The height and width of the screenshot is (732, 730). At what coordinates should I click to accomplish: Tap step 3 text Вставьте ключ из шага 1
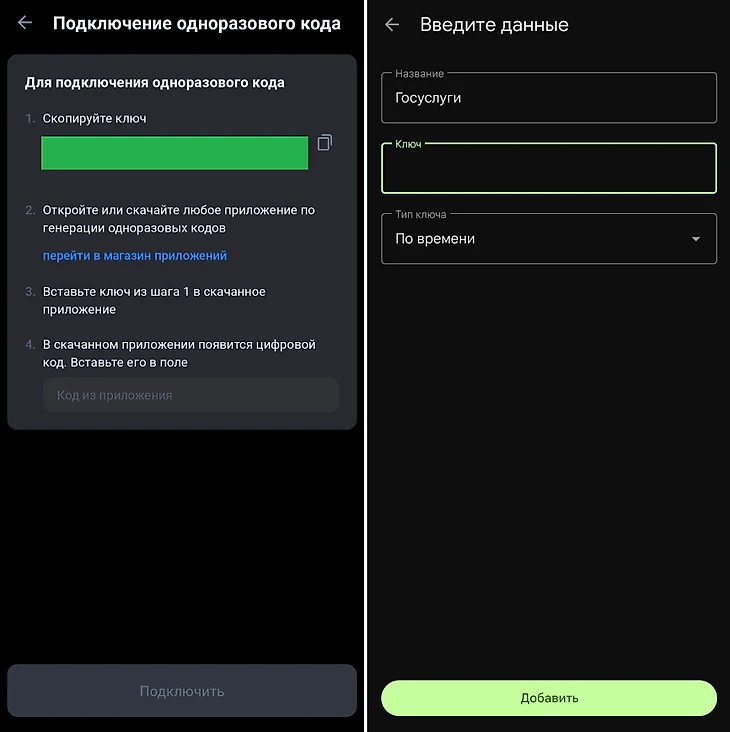click(154, 300)
